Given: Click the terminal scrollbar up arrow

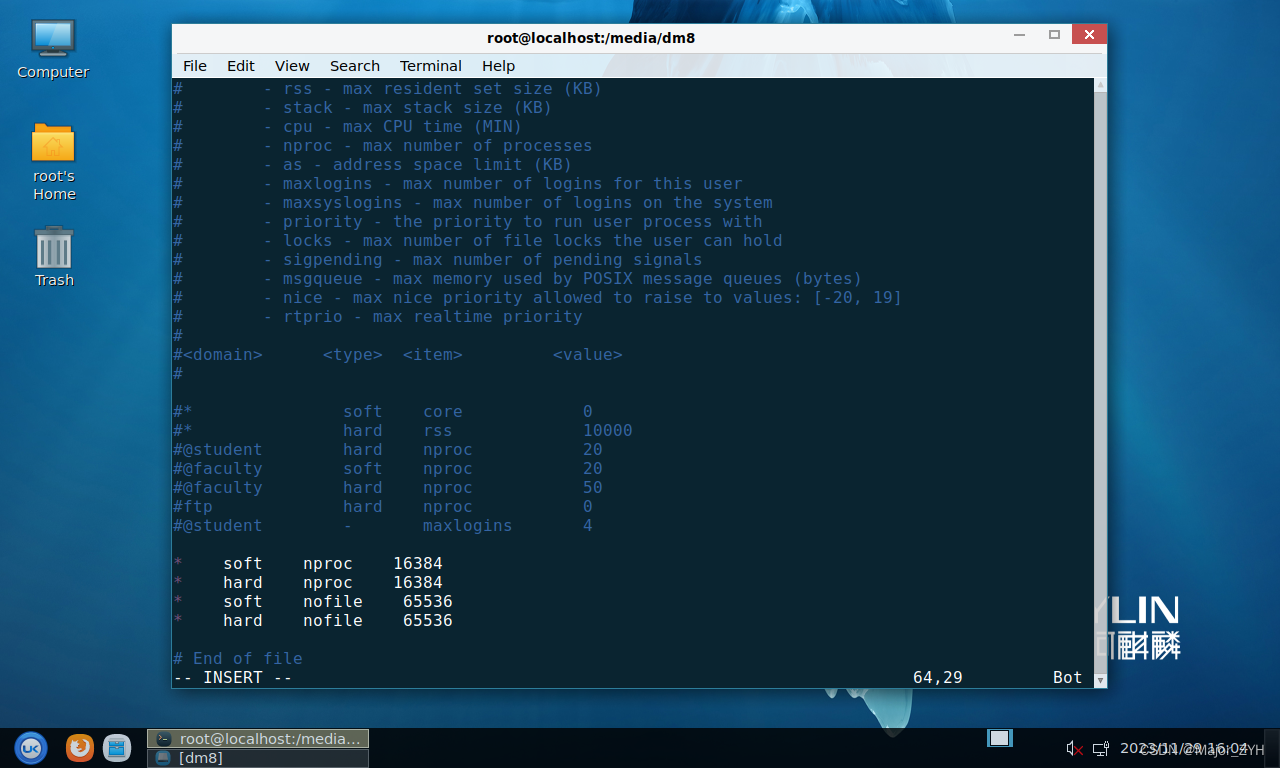Looking at the screenshot, I should [x=1100, y=86].
